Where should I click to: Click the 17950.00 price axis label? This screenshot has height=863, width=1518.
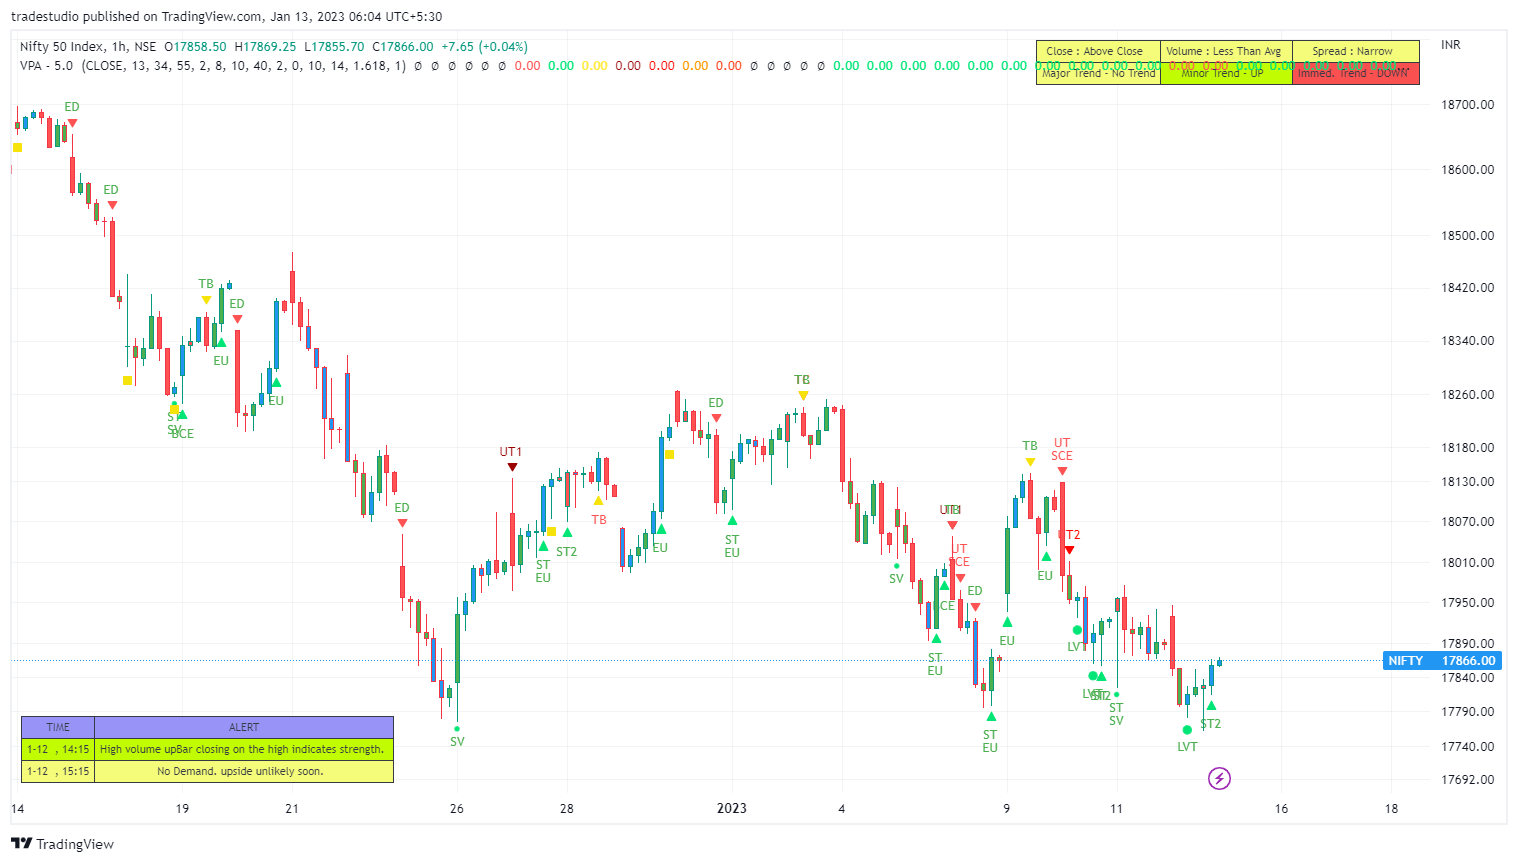coord(1467,603)
